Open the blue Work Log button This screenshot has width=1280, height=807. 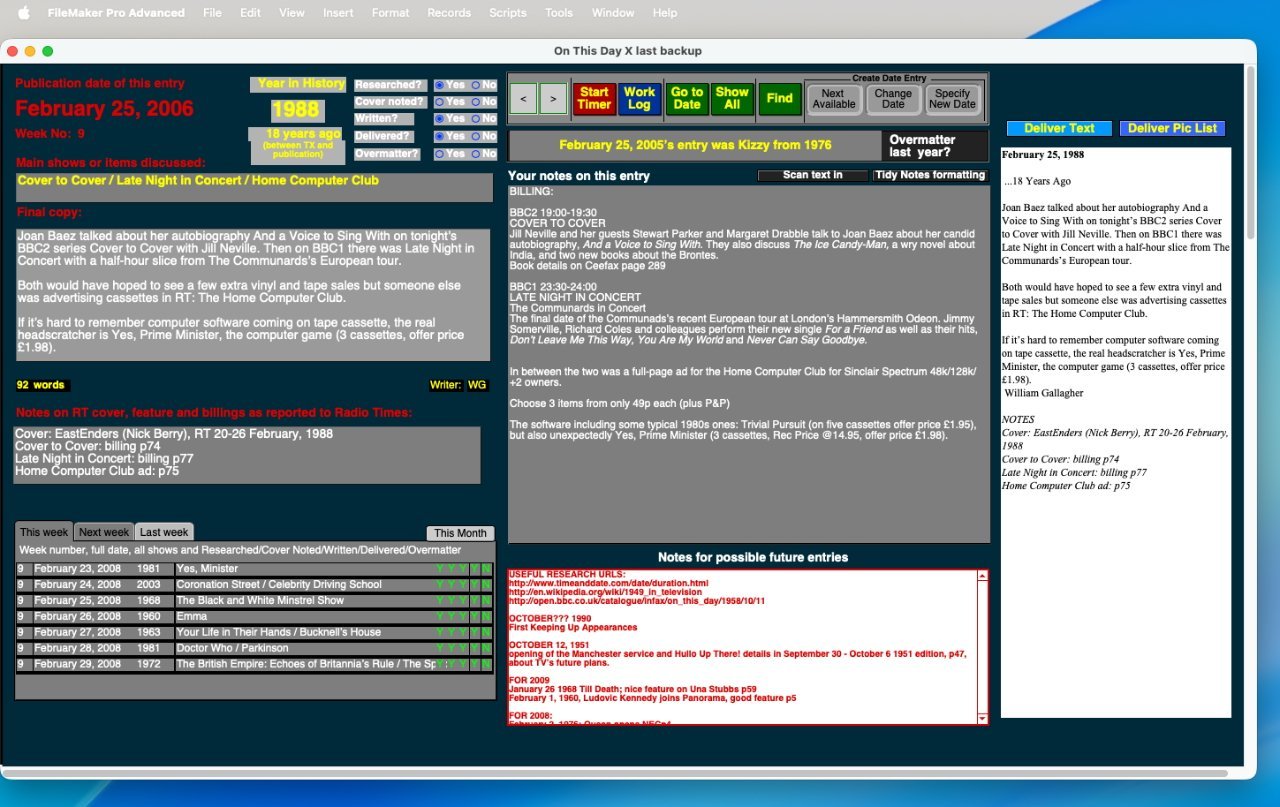pos(639,98)
